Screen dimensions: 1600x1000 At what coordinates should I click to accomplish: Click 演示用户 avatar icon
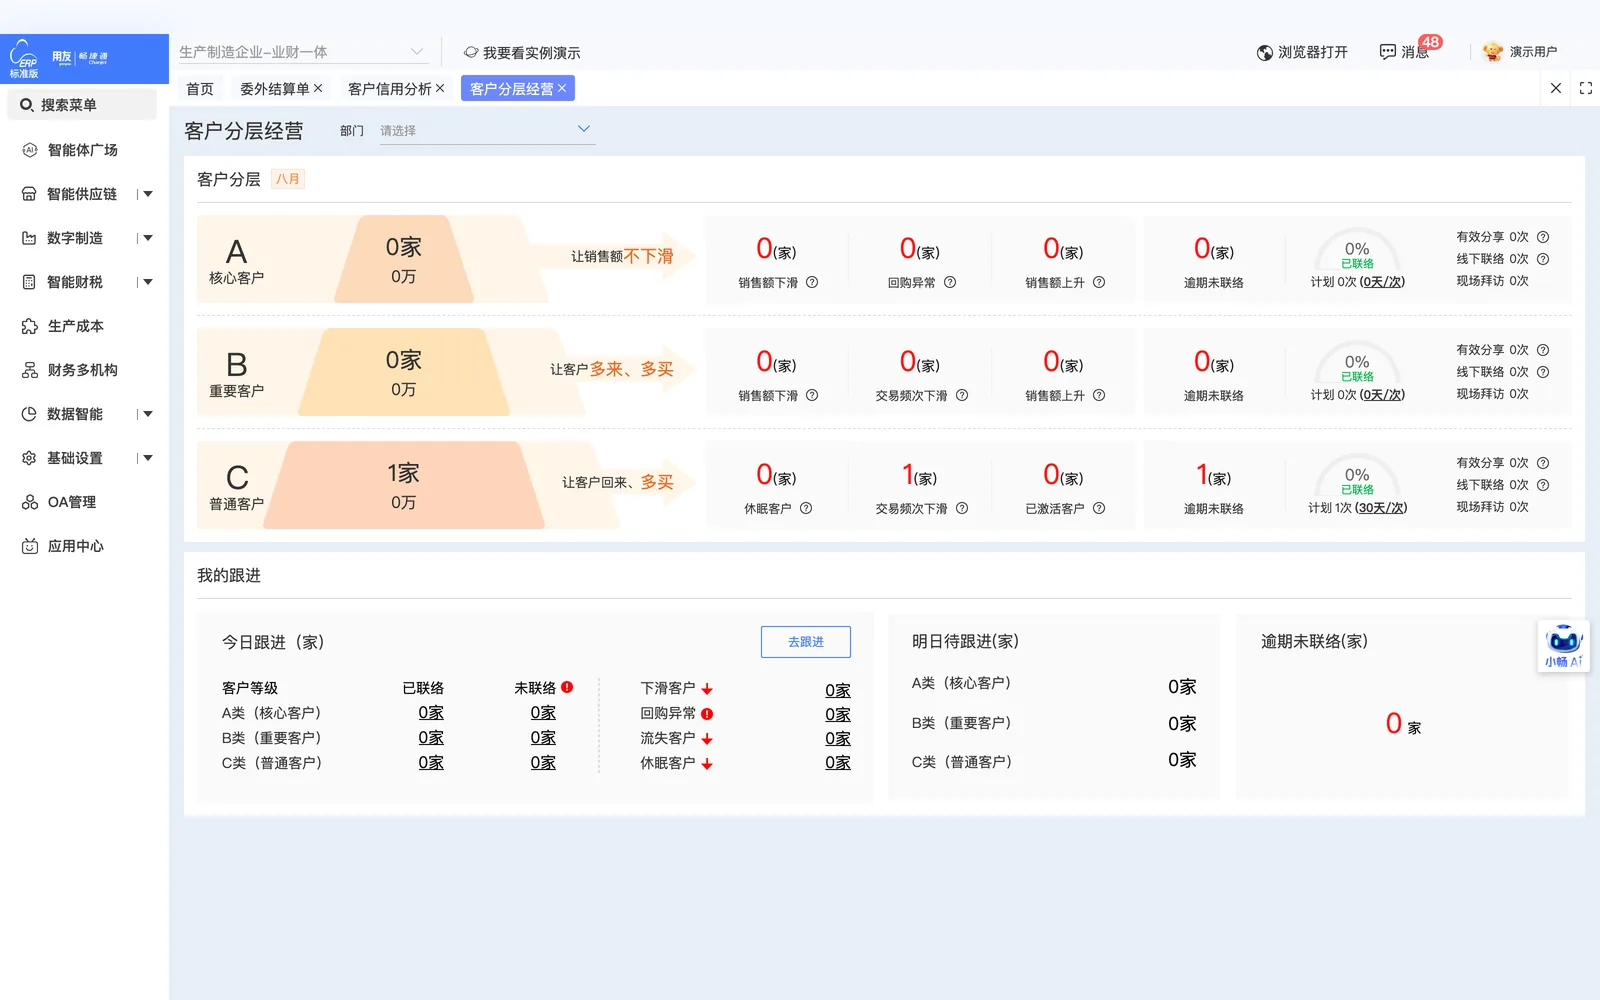pyautogui.click(x=1493, y=52)
